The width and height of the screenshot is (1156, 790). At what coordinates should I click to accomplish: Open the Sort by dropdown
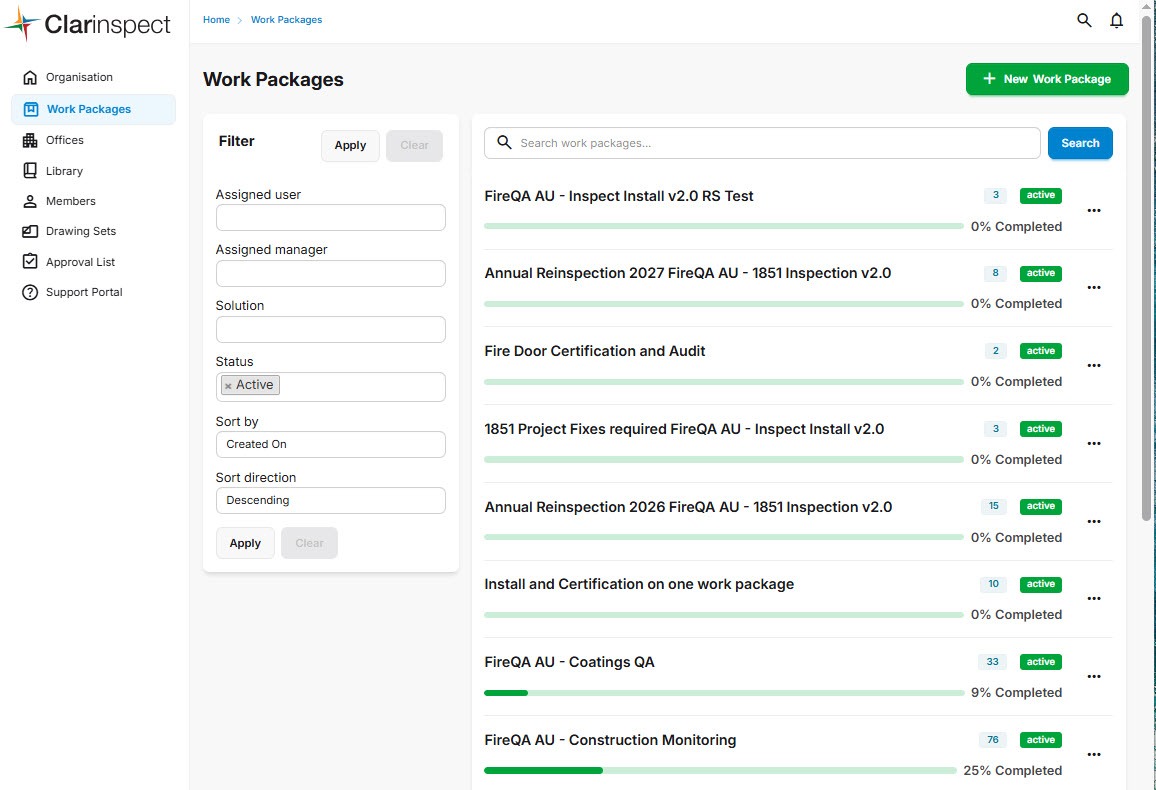330,444
